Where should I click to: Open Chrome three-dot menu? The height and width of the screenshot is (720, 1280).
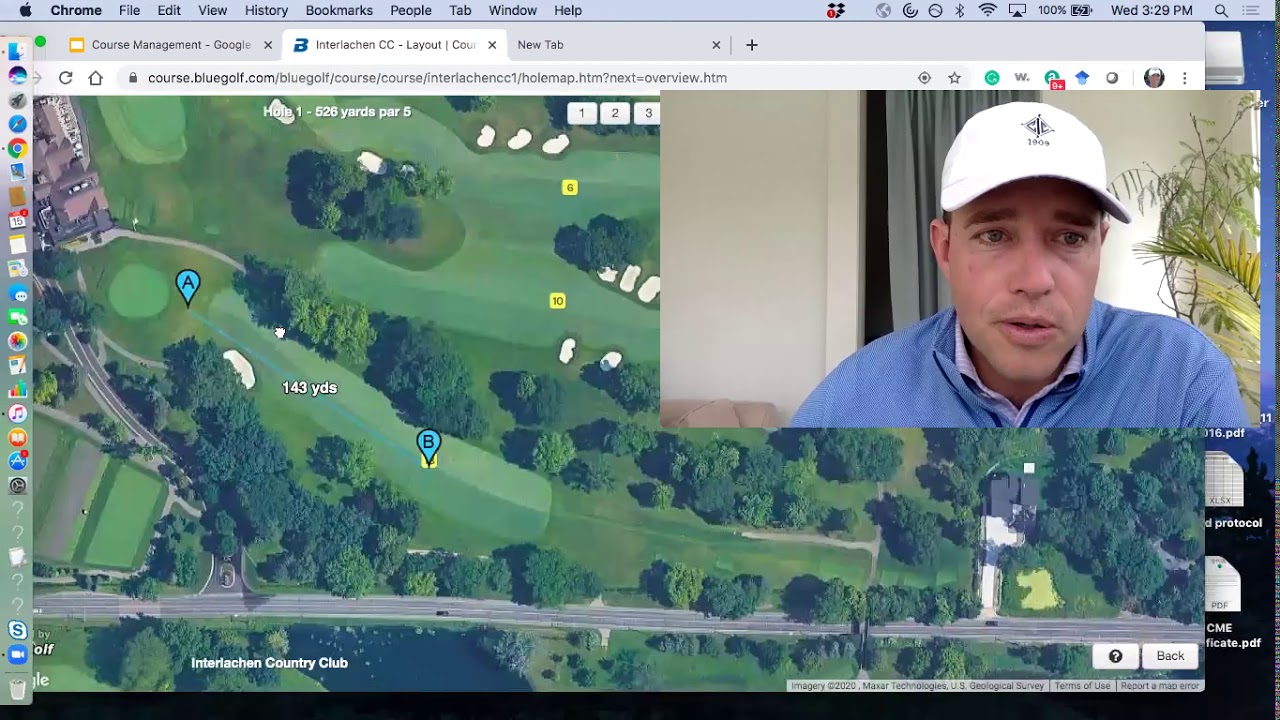click(x=1185, y=78)
